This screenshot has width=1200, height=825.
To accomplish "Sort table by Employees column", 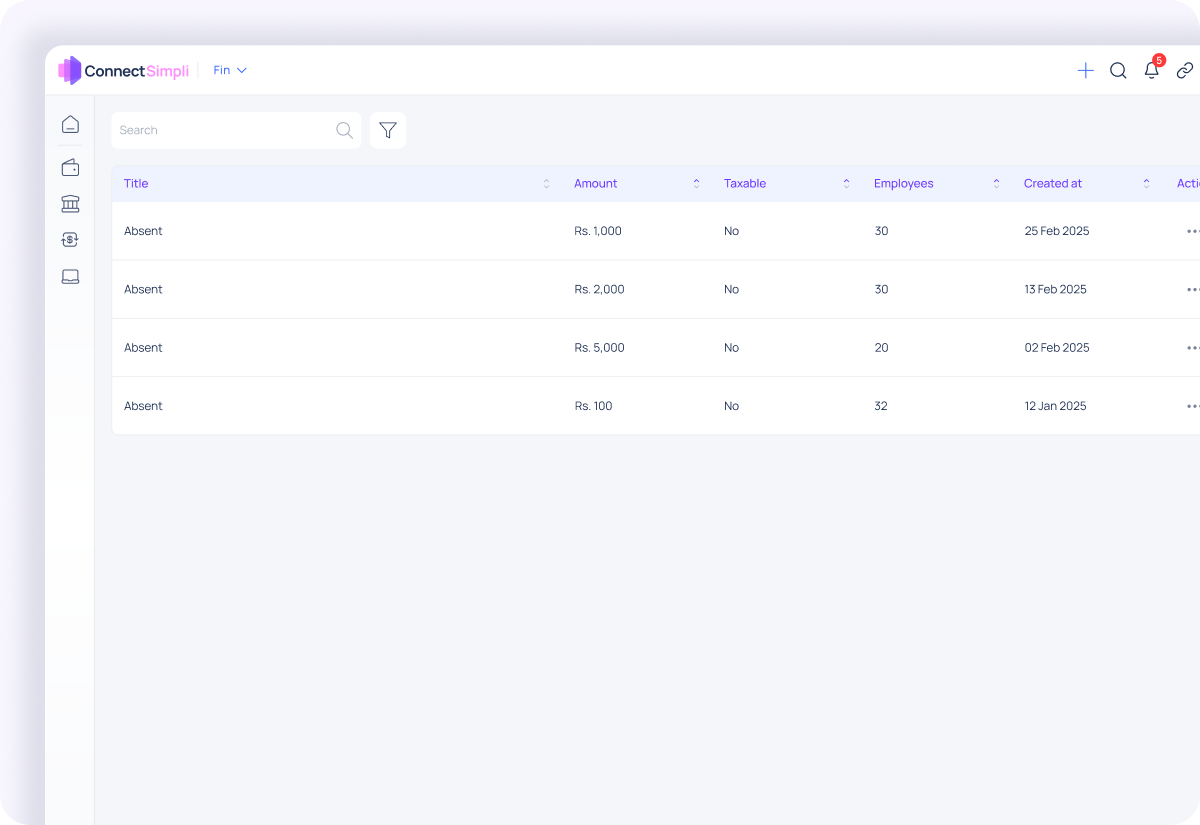I will tap(996, 184).
